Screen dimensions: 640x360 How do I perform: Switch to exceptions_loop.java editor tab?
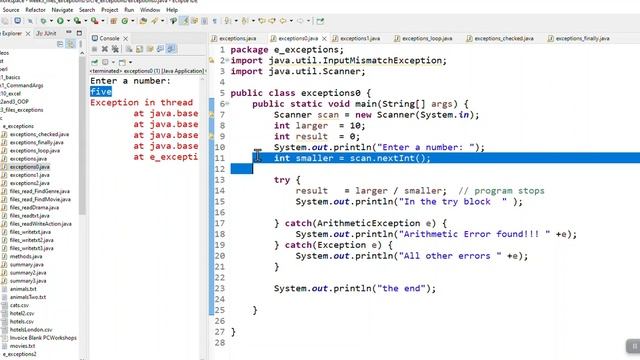(x=424, y=38)
